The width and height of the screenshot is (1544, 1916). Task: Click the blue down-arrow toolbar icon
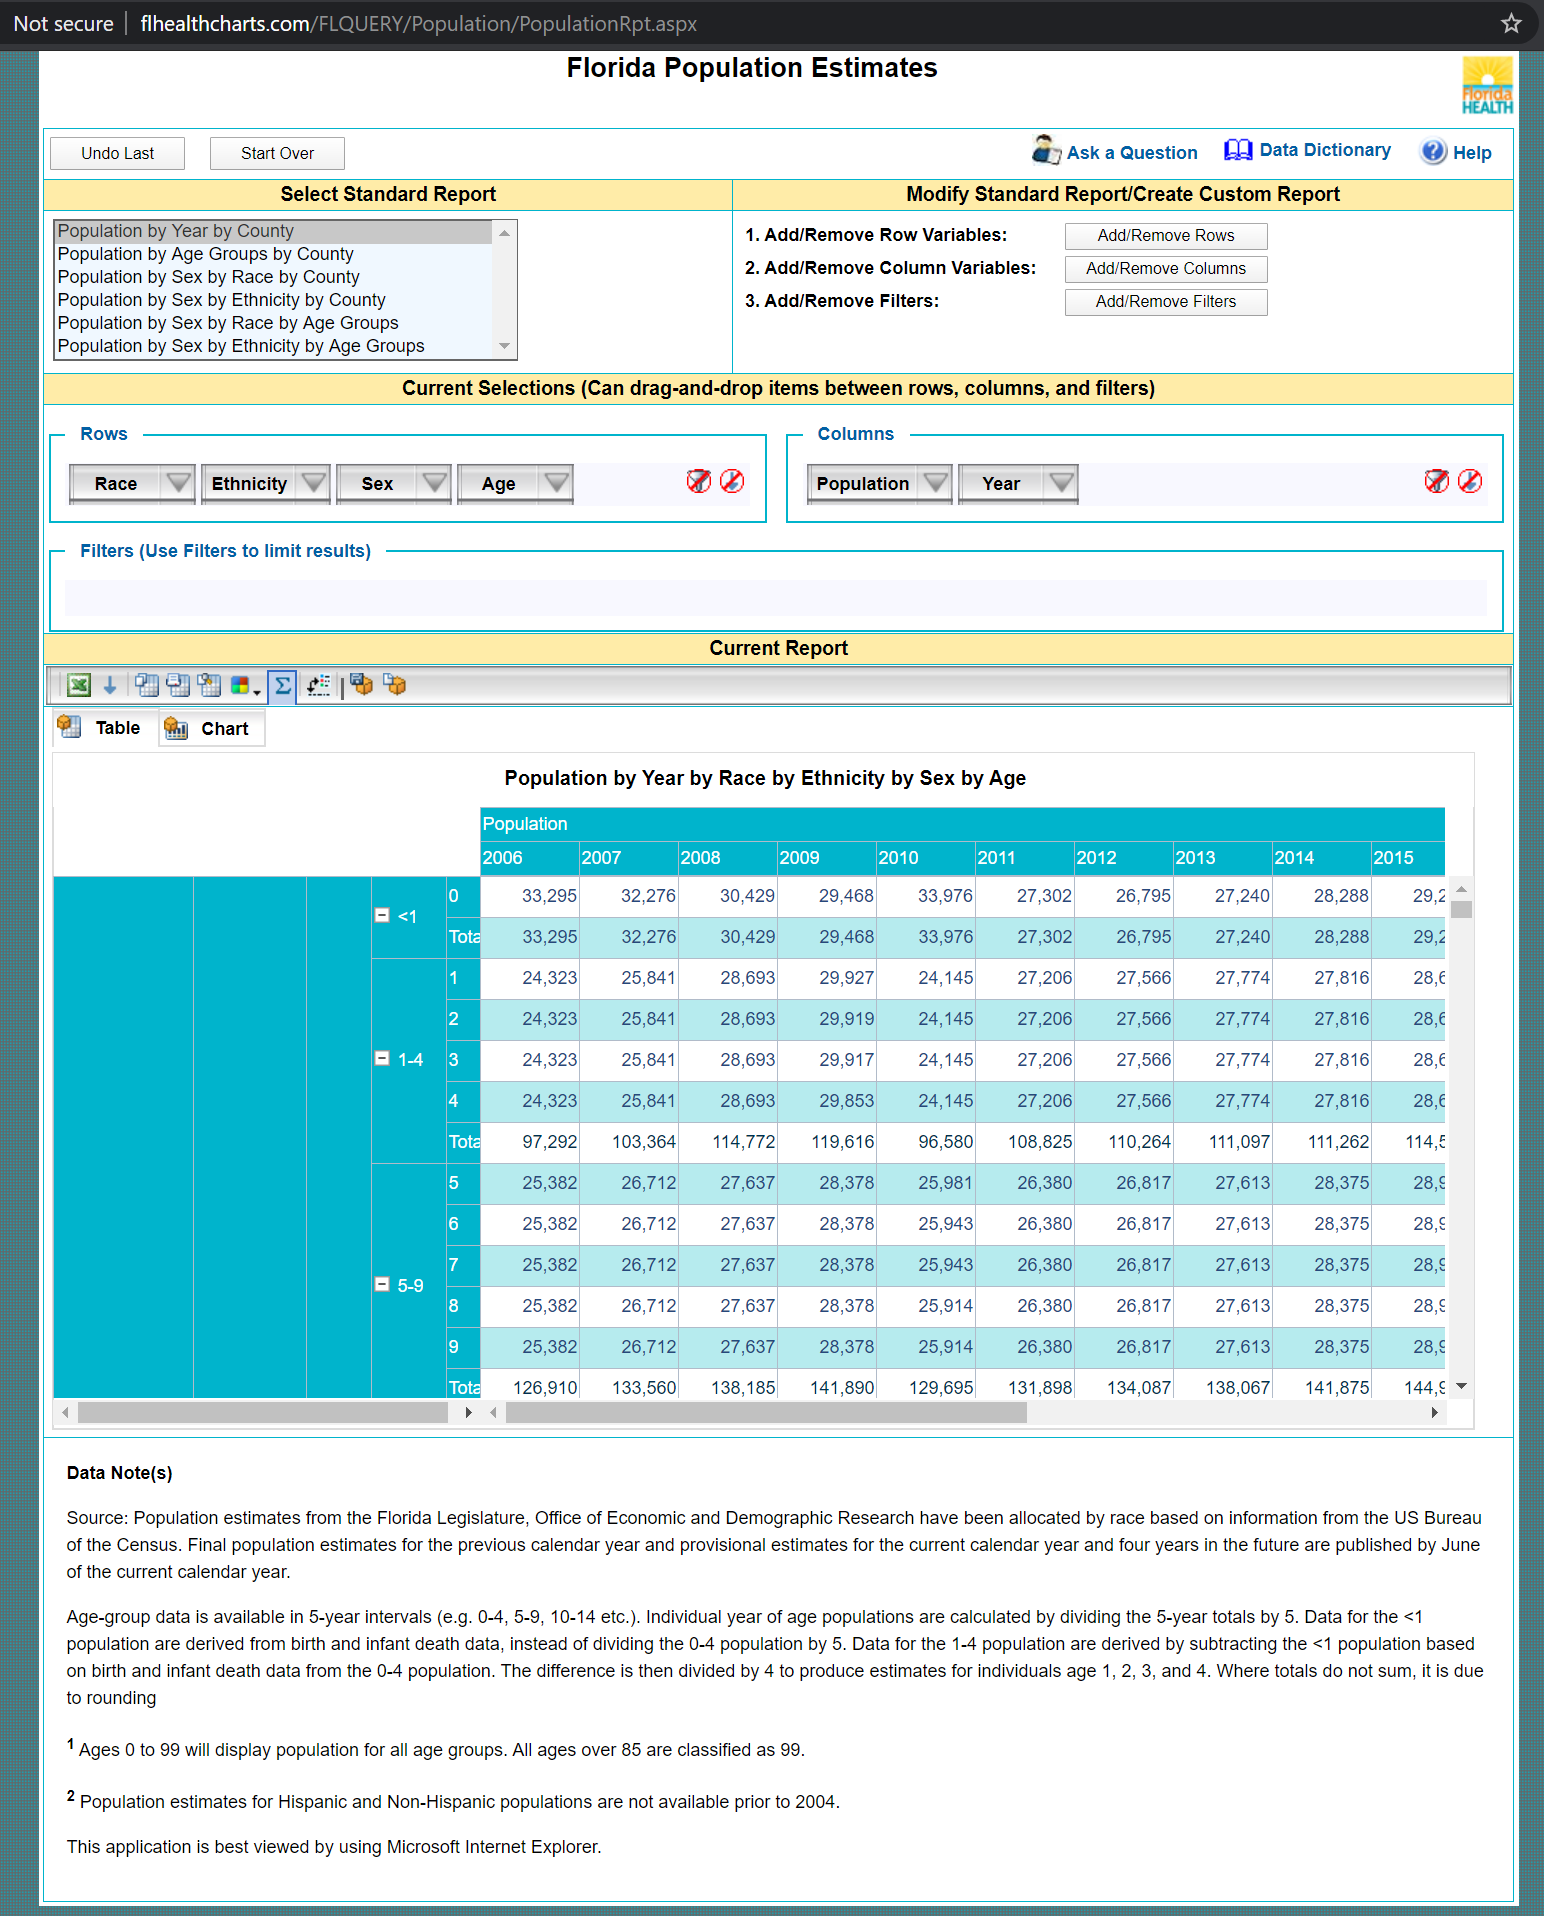110,685
